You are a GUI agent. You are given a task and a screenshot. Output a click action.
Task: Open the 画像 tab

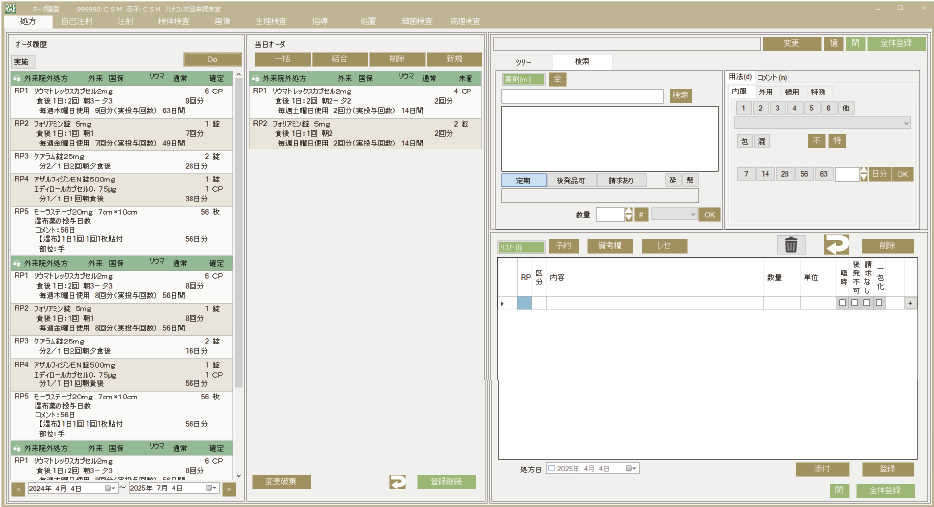(x=222, y=21)
